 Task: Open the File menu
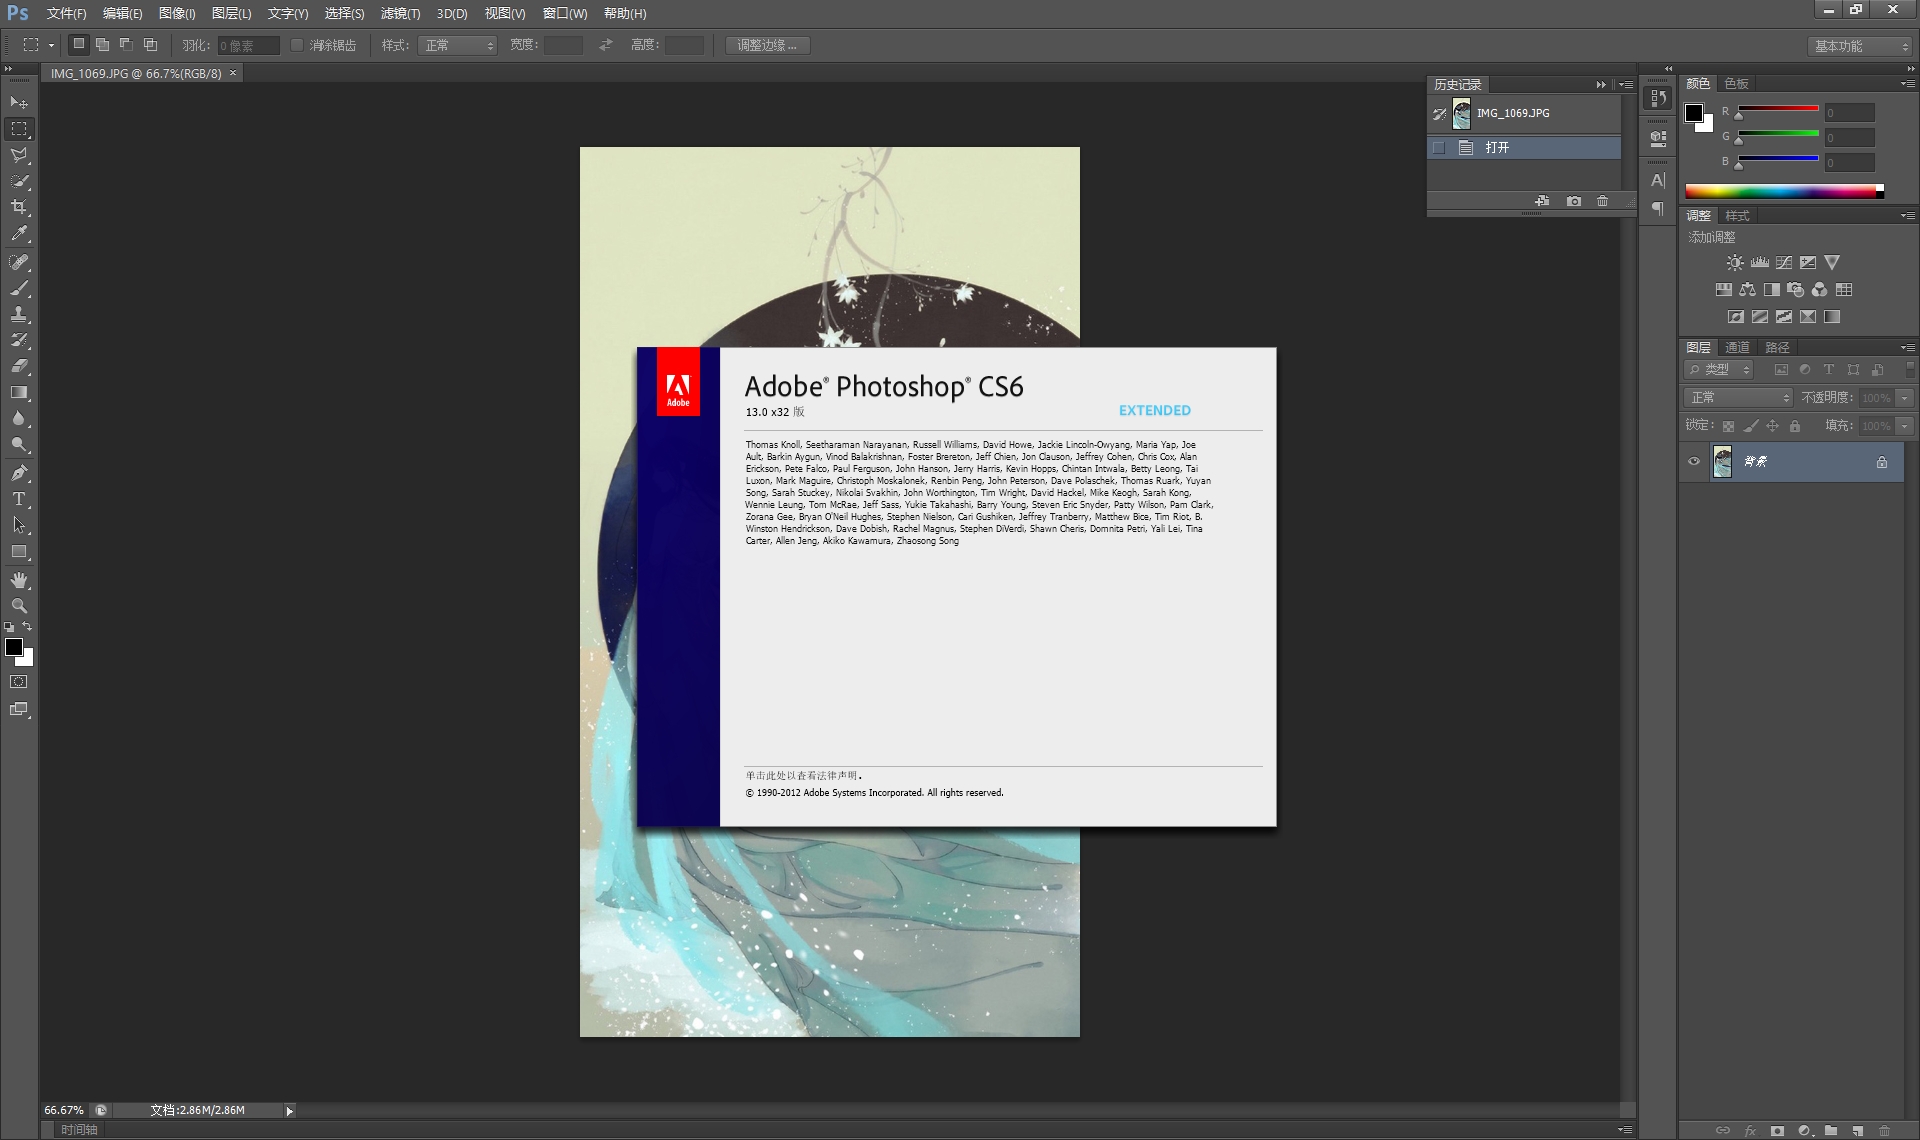(x=66, y=13)
